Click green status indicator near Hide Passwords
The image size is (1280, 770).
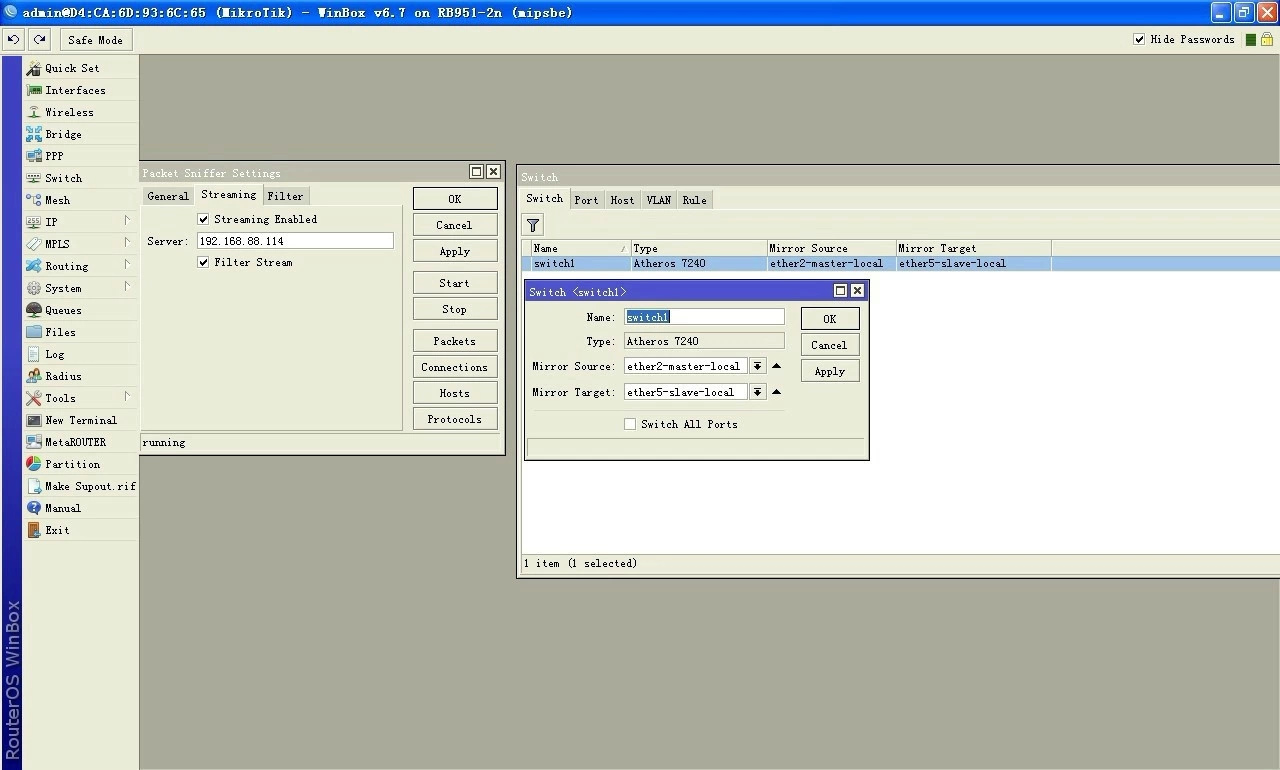(1250, 40)
